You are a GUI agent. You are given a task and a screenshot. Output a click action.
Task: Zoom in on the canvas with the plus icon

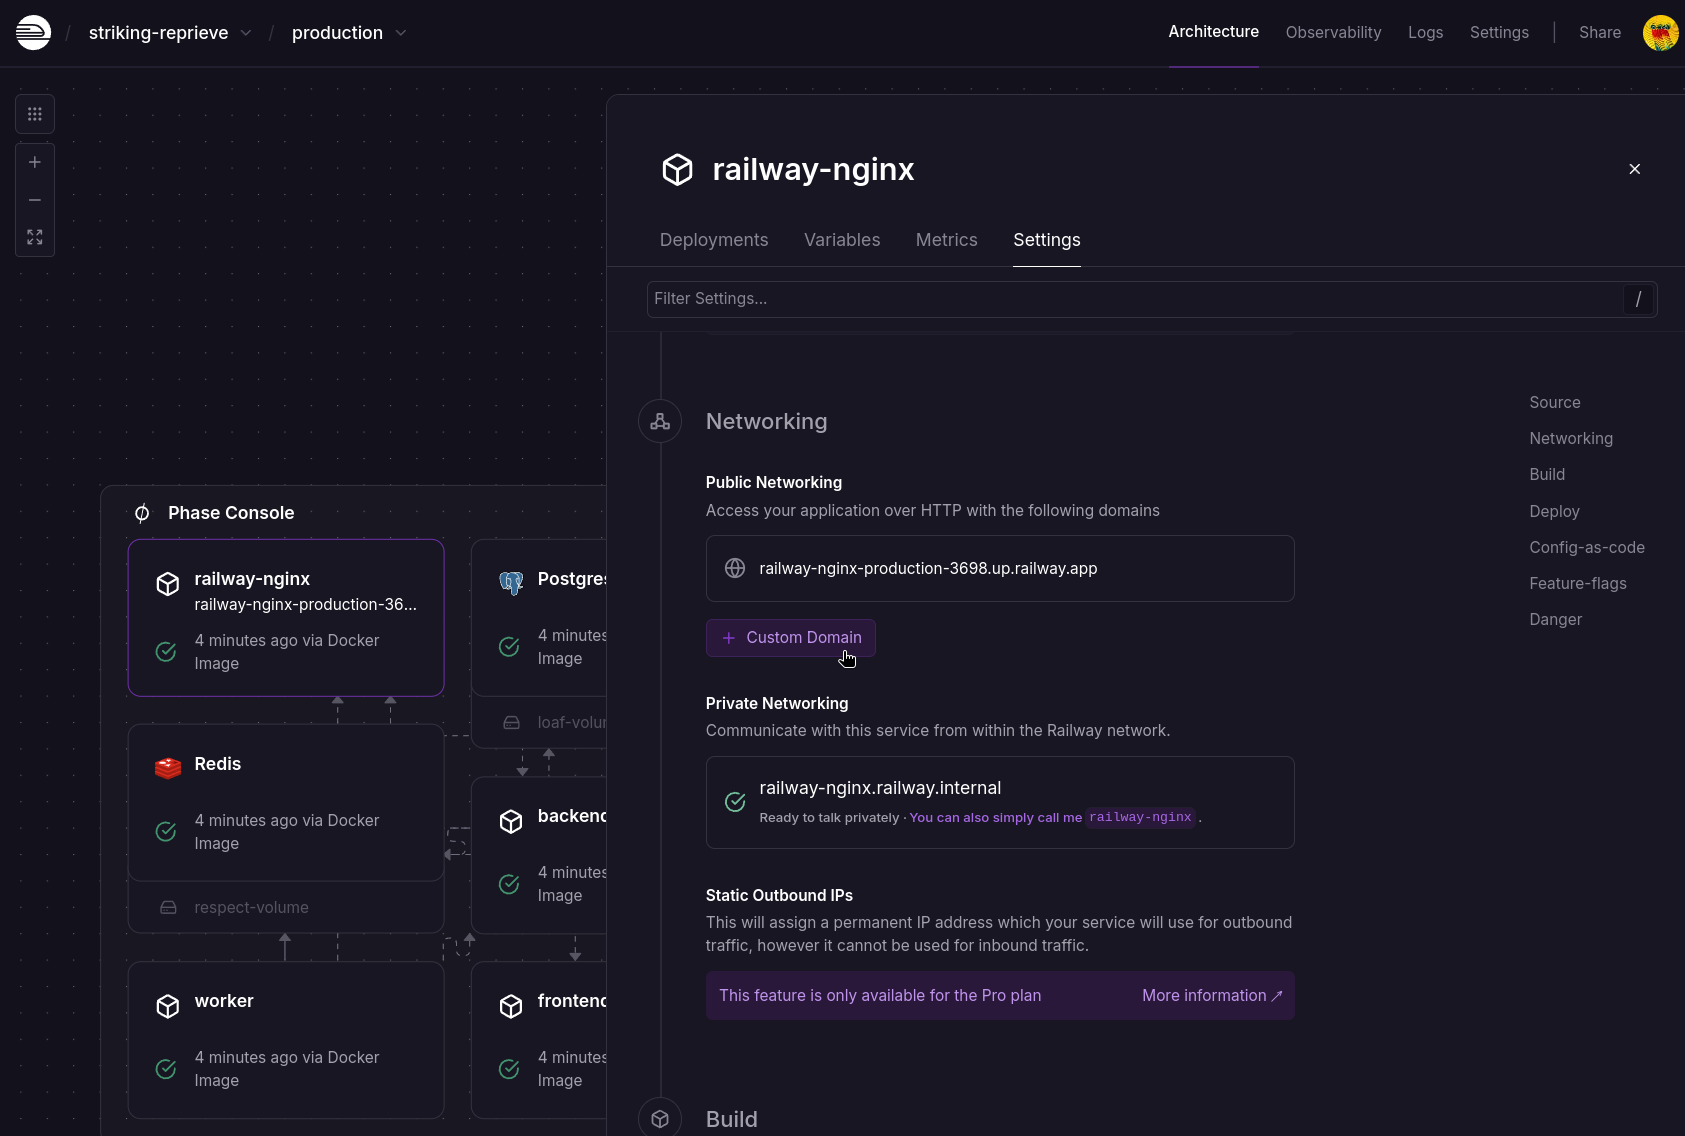pos(34,161)
